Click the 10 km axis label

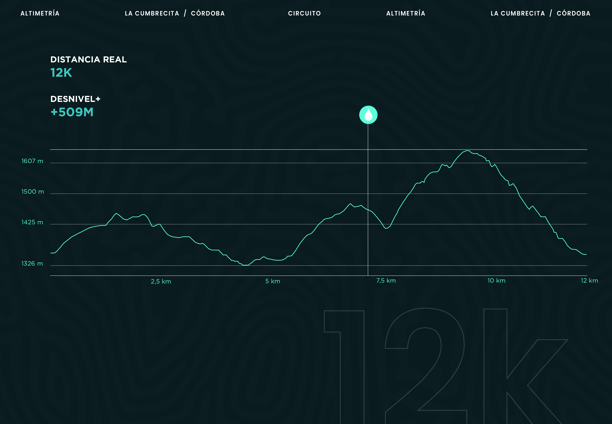click(x=496, y=280)
